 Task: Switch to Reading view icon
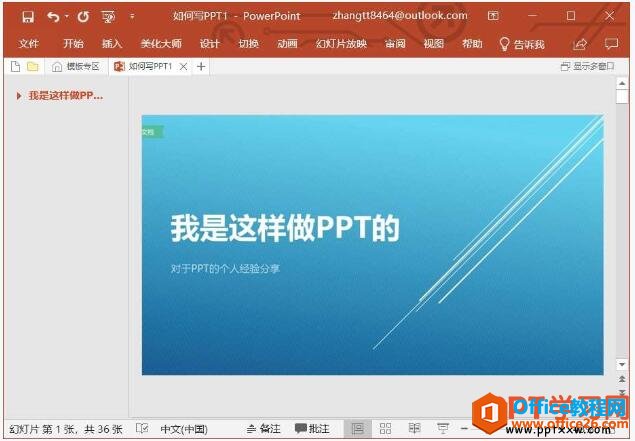[x=414, y=428]
